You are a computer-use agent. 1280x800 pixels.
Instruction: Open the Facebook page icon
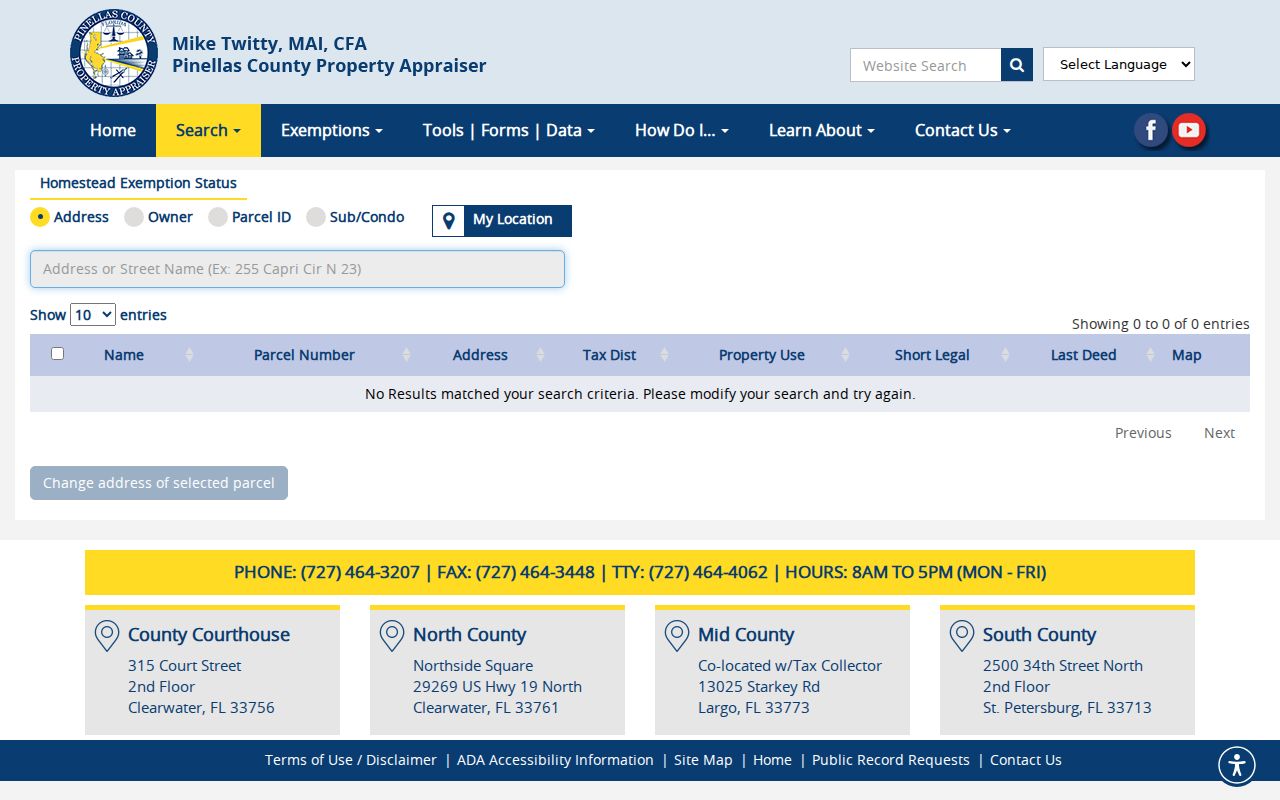pos(1151,130)
